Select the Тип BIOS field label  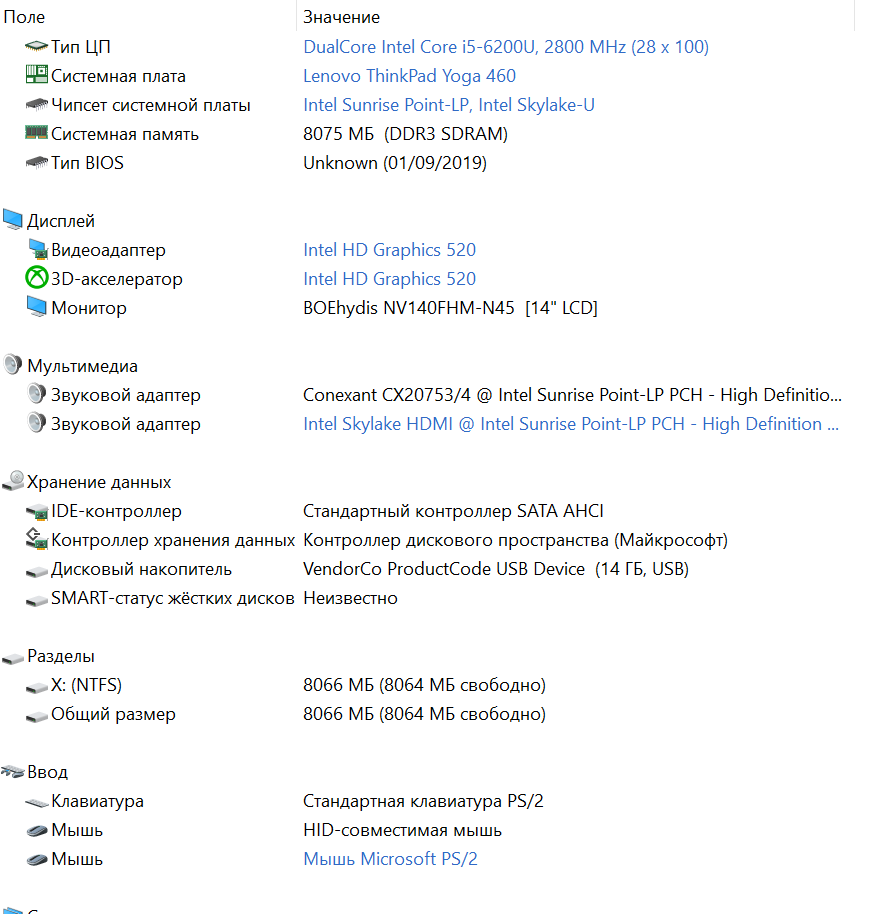click(87, 163)
